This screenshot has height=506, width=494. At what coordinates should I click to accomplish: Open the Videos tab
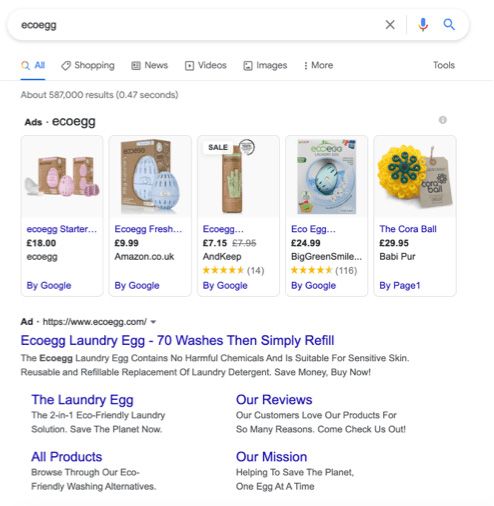[x=206, y=65]
